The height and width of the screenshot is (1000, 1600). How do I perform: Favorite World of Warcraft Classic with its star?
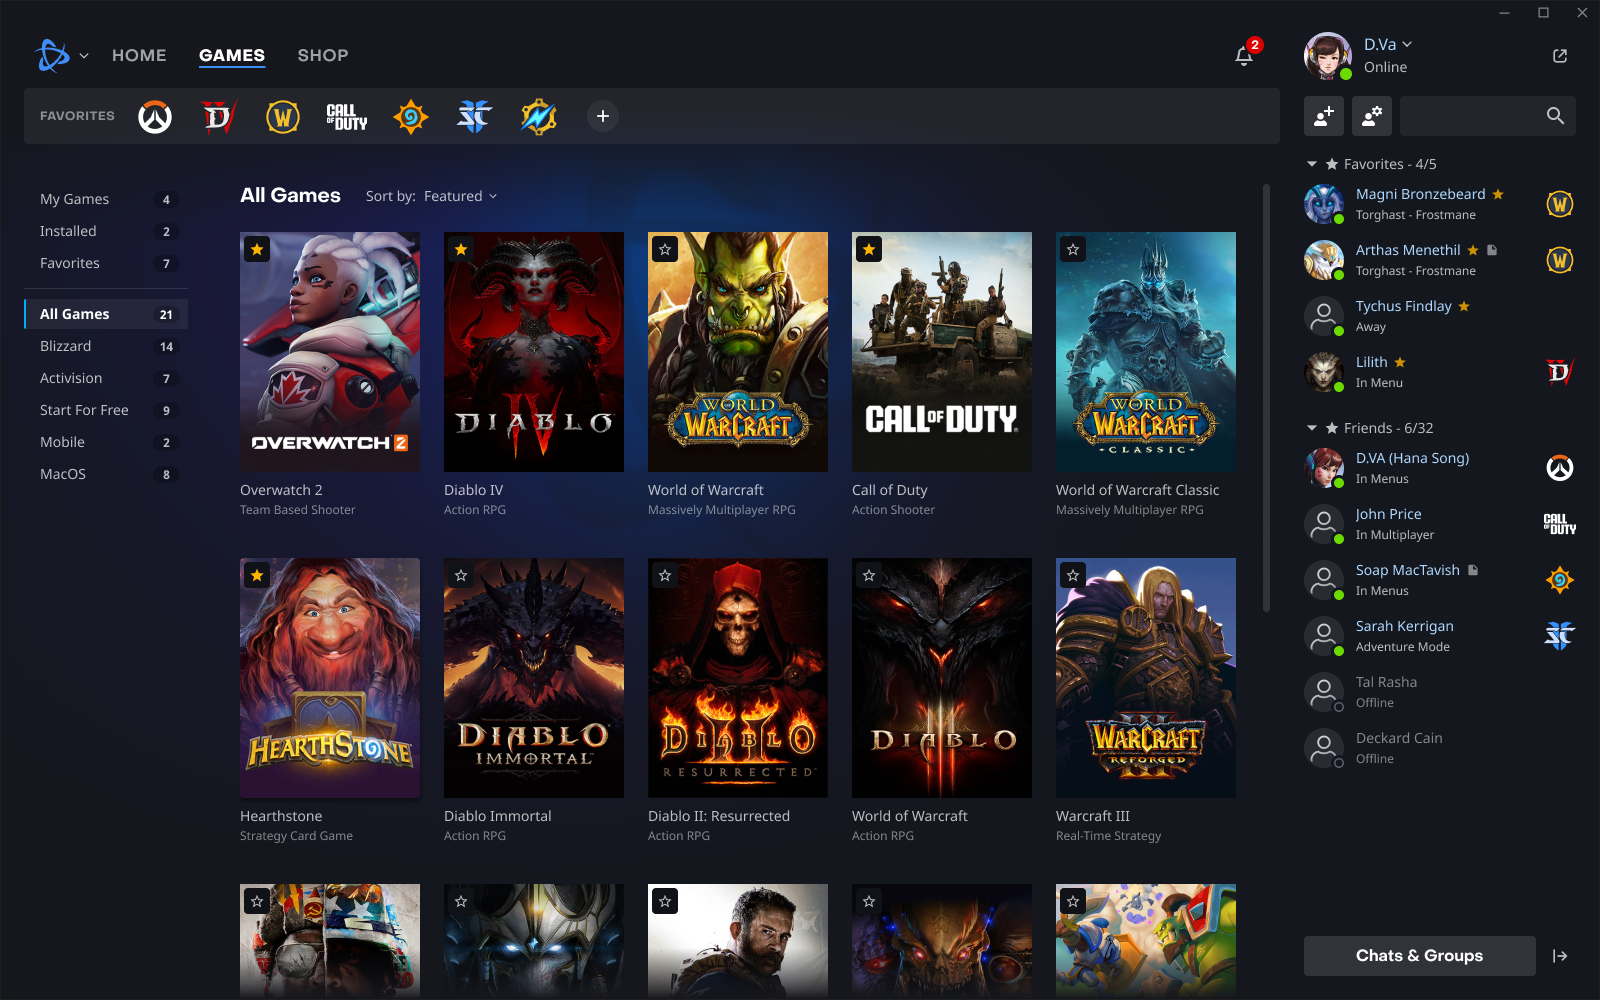1072,249
